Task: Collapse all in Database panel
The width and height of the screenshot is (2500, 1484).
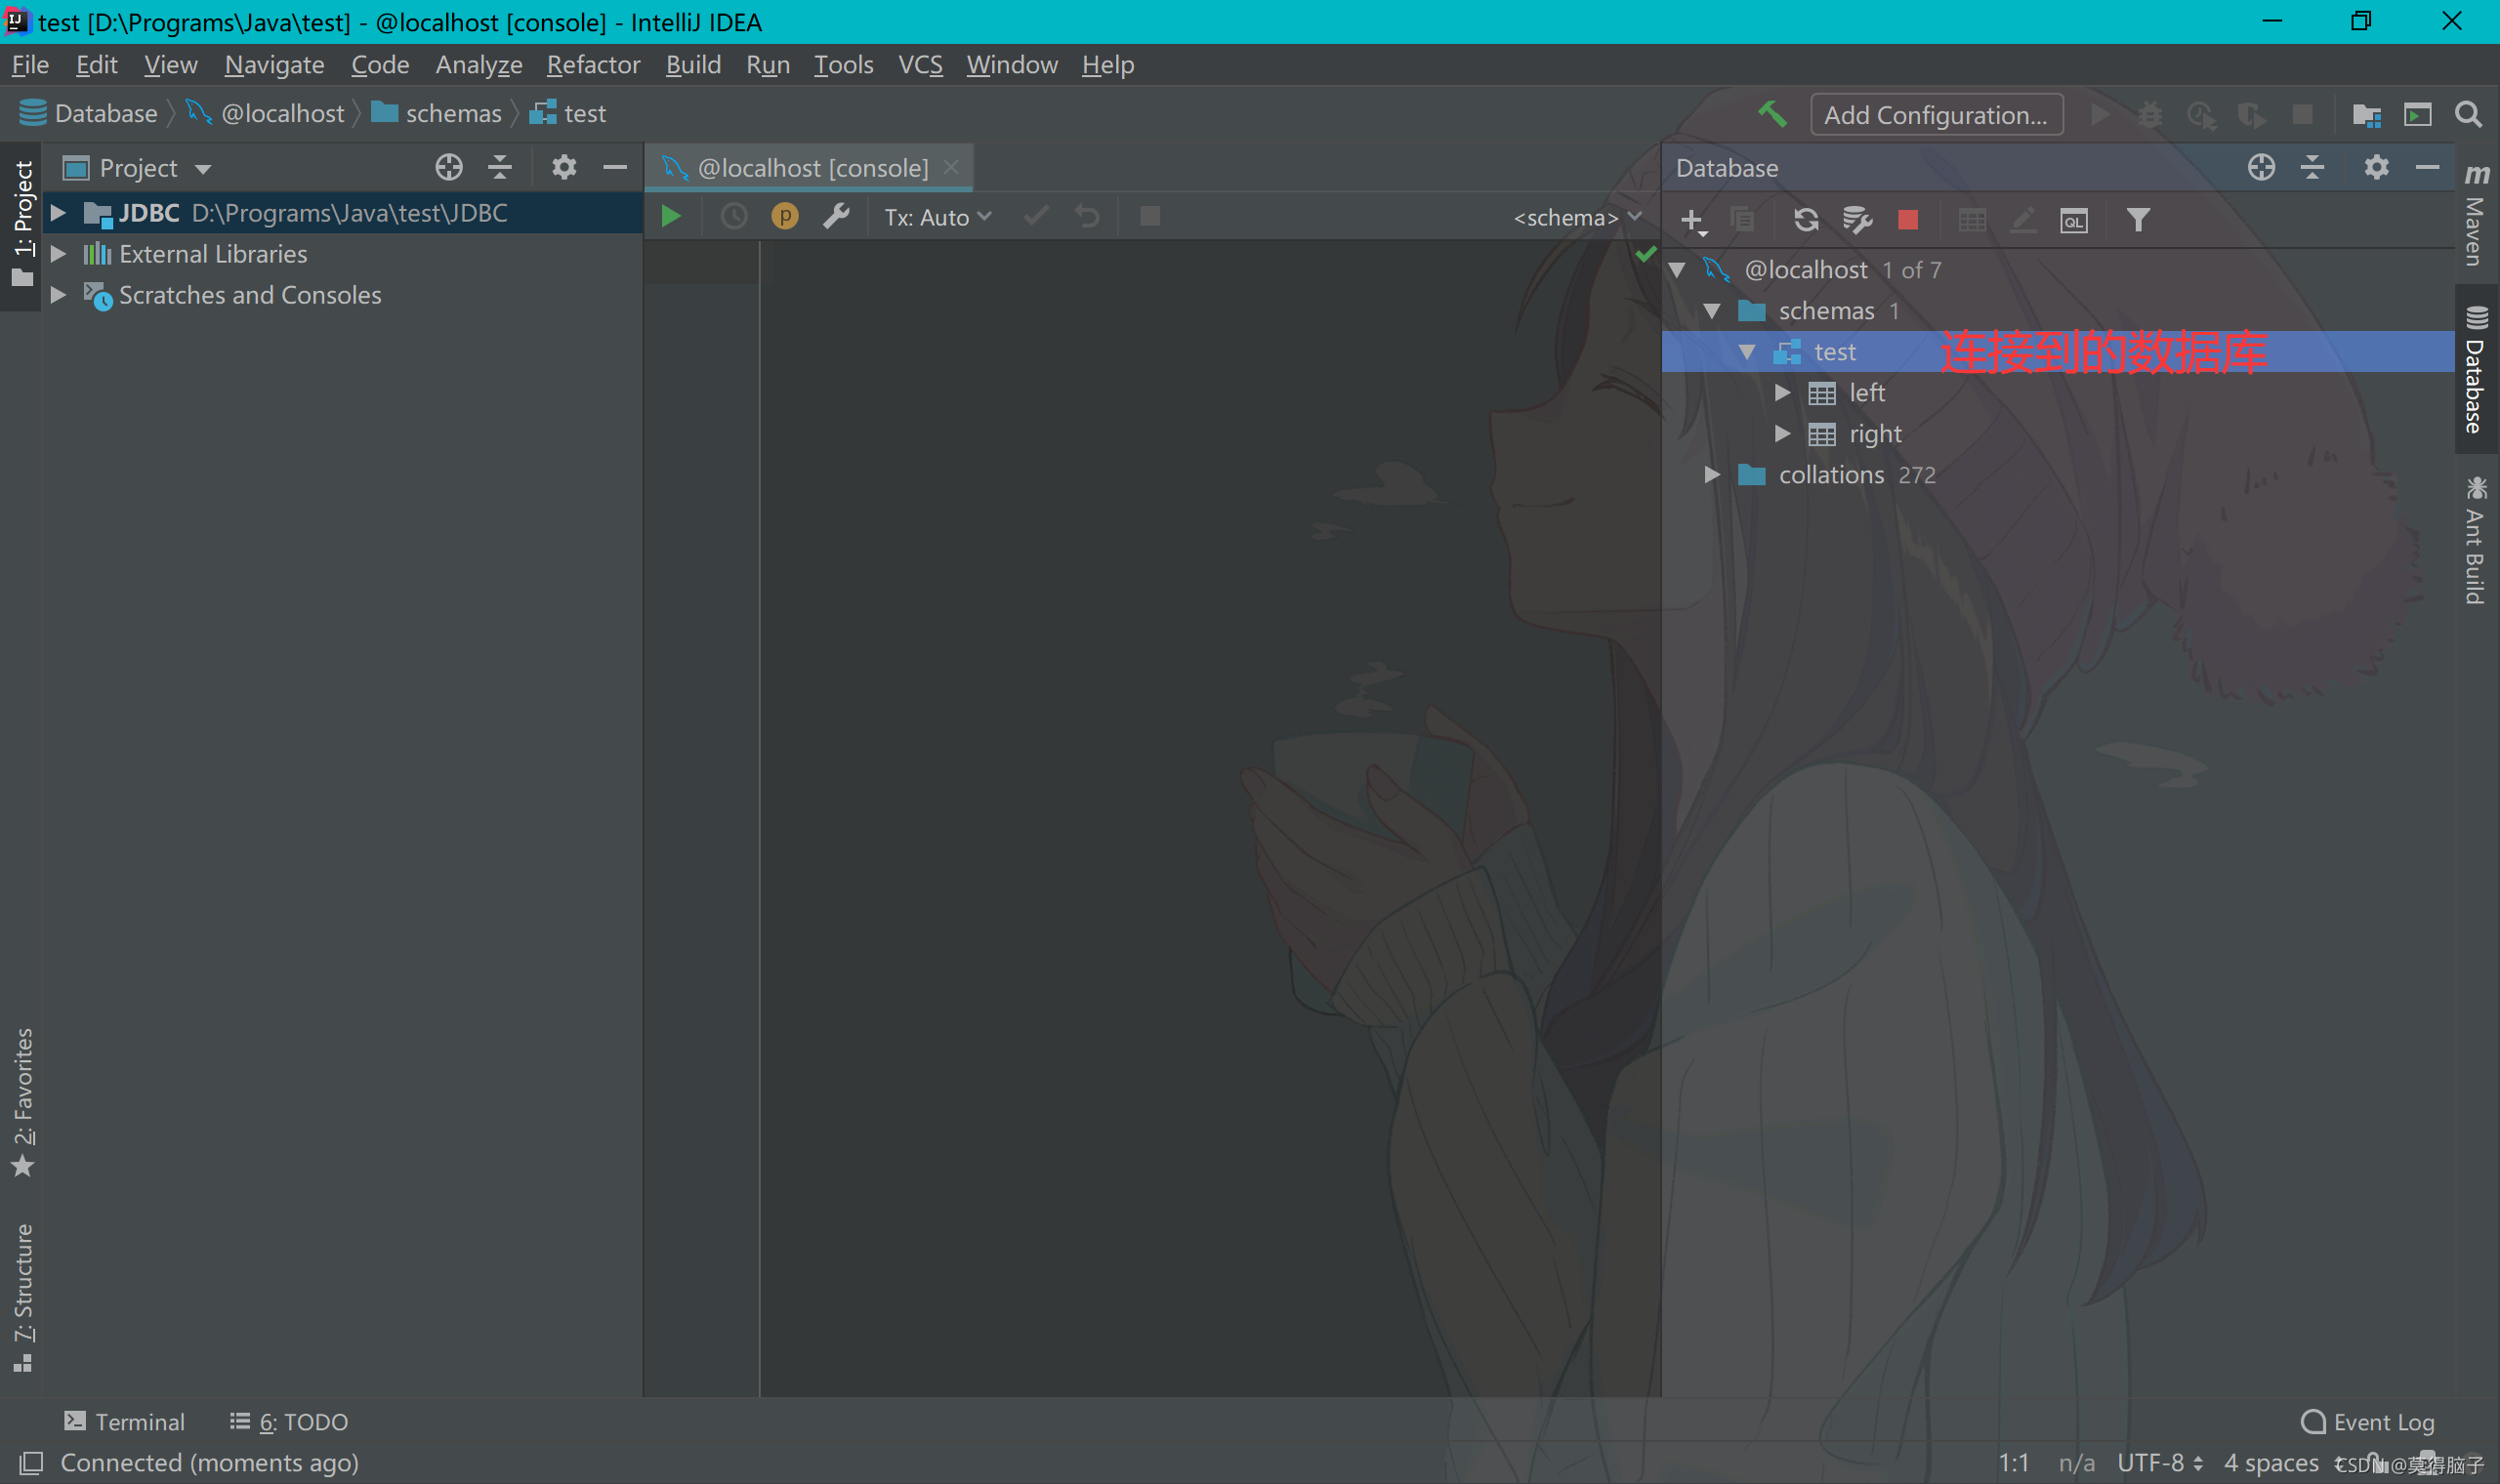Action: click(2313, 167)
